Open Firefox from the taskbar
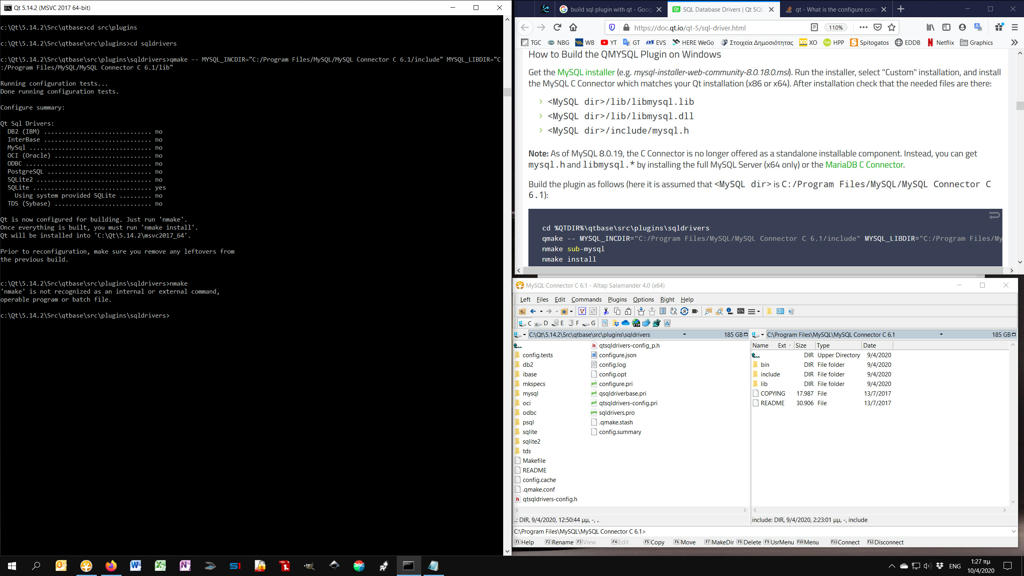This screenshot has height=576, width=1024. pos(111,566)
